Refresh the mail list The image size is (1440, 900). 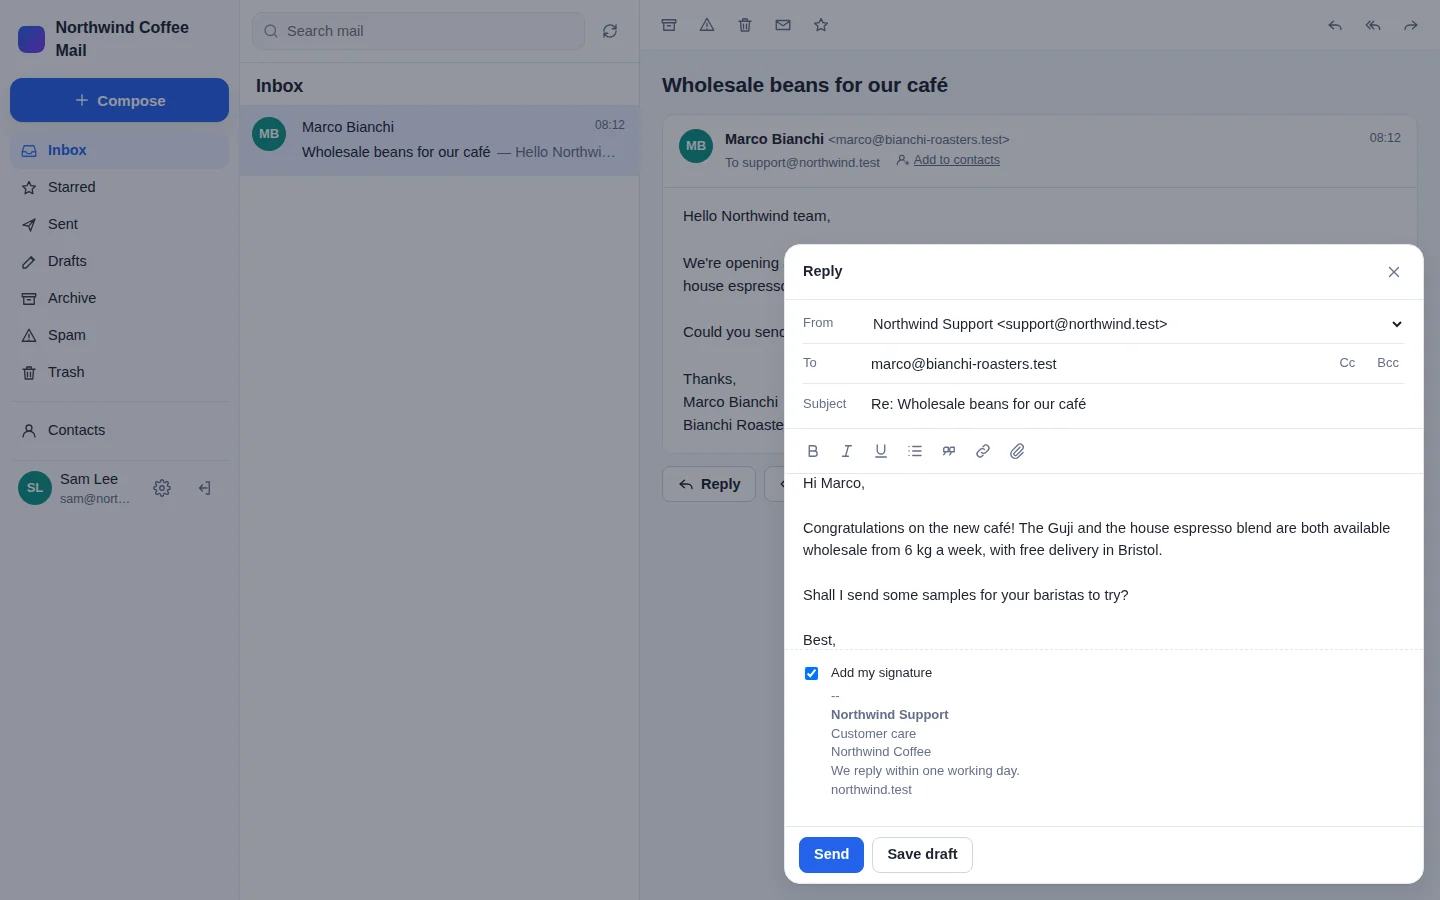(x=610, y=31)
